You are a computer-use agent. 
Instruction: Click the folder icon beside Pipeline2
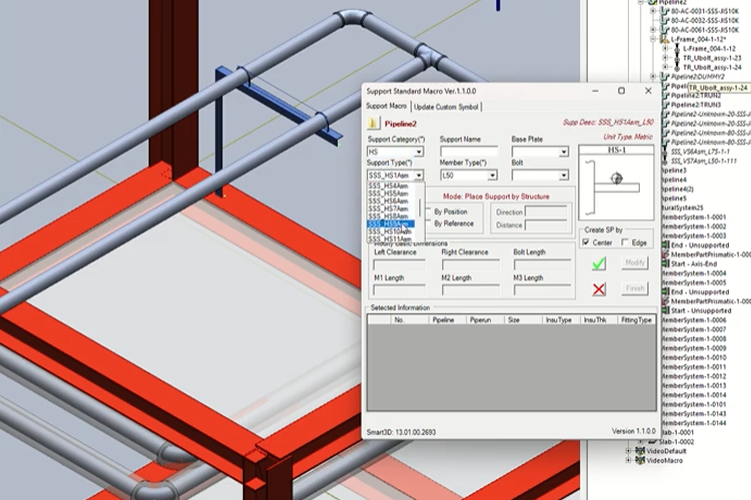pyautogui.click(x=373, y=124)
